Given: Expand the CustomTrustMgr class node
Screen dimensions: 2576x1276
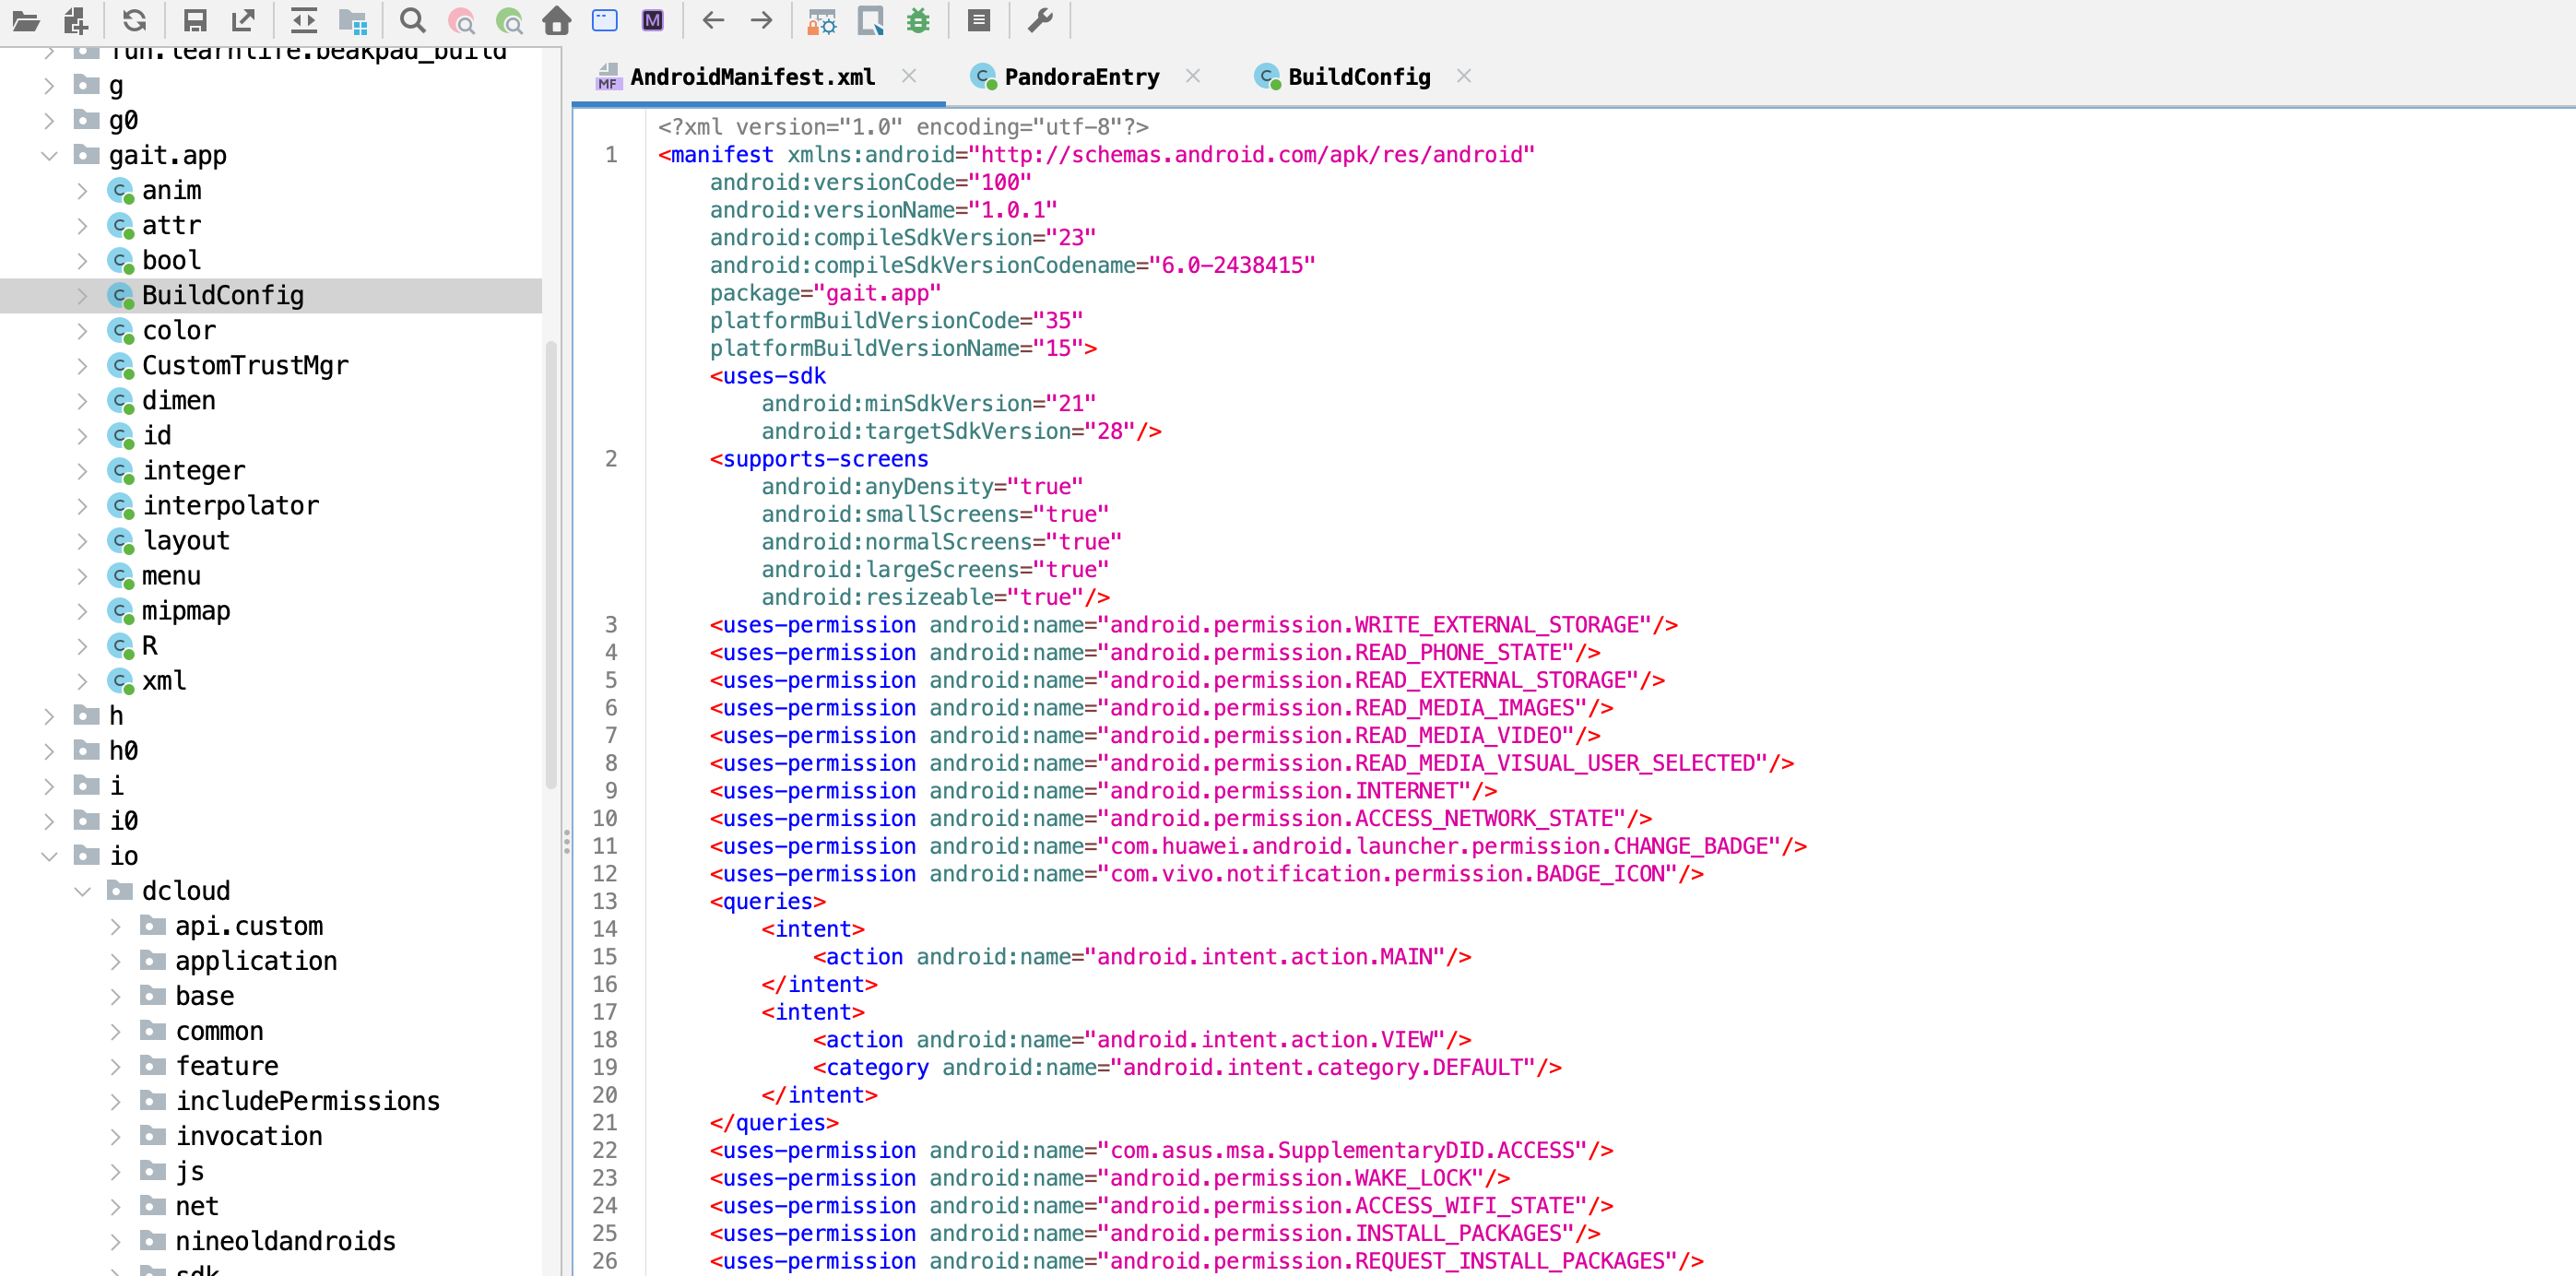Looking at the screenshot, I should (x=82, y=366).
